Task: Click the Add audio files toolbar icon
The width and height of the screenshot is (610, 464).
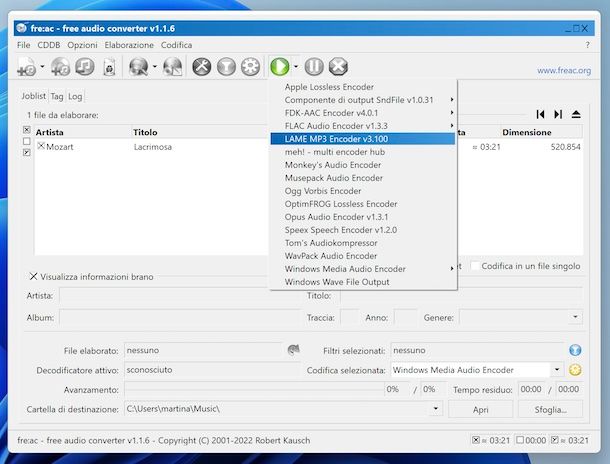Action: tap(26, 67)
